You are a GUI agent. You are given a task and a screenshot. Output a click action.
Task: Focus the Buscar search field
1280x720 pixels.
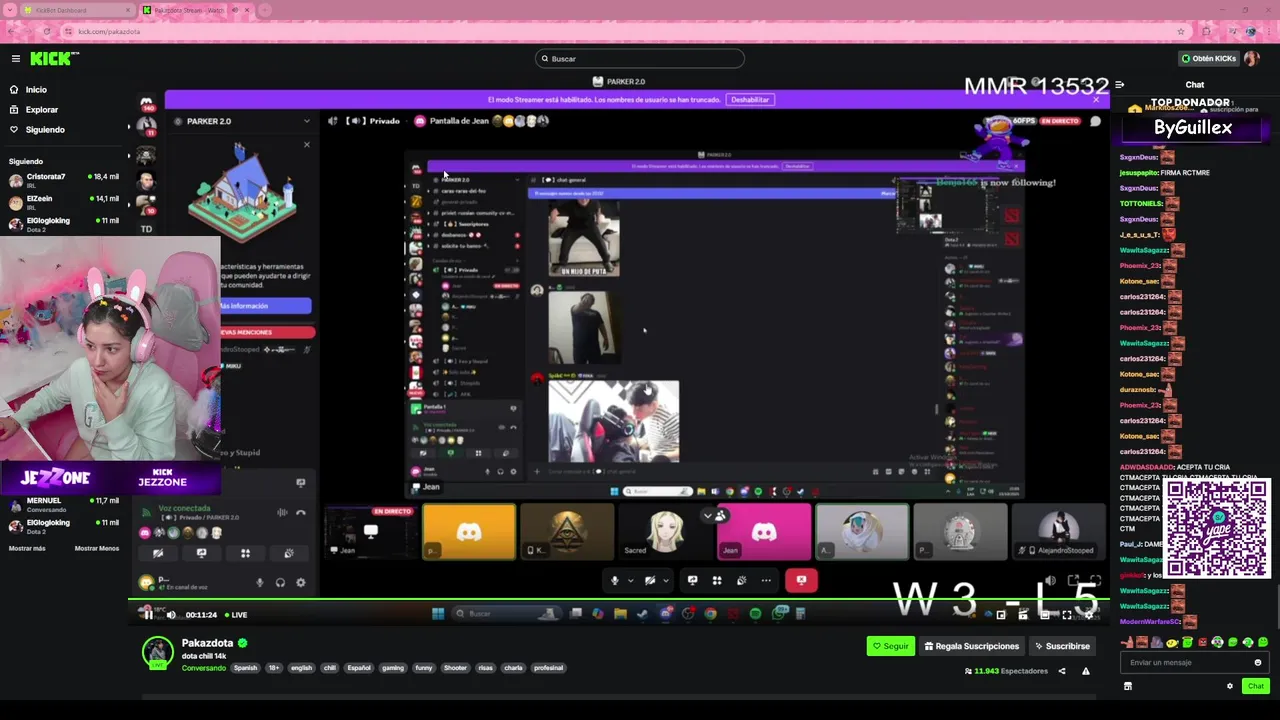640,59
